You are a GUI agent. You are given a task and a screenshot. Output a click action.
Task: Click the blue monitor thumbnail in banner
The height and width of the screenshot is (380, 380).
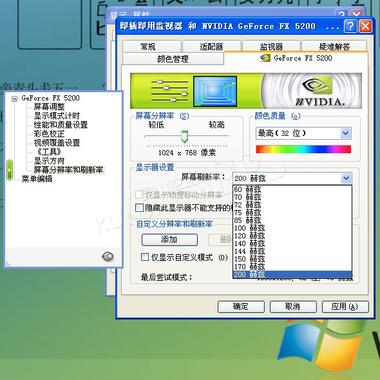[x=215, y=91]
